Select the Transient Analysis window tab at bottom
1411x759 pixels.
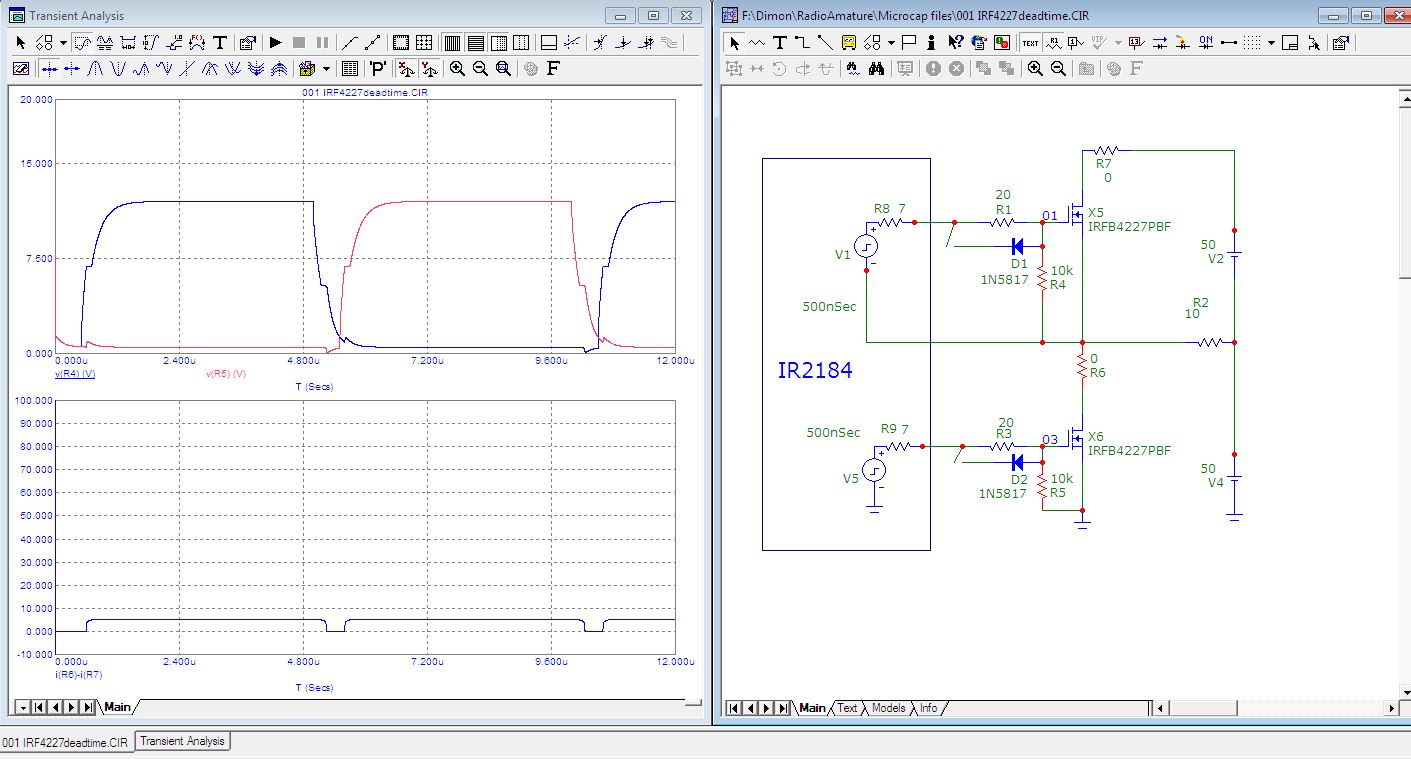click(182, 741)
